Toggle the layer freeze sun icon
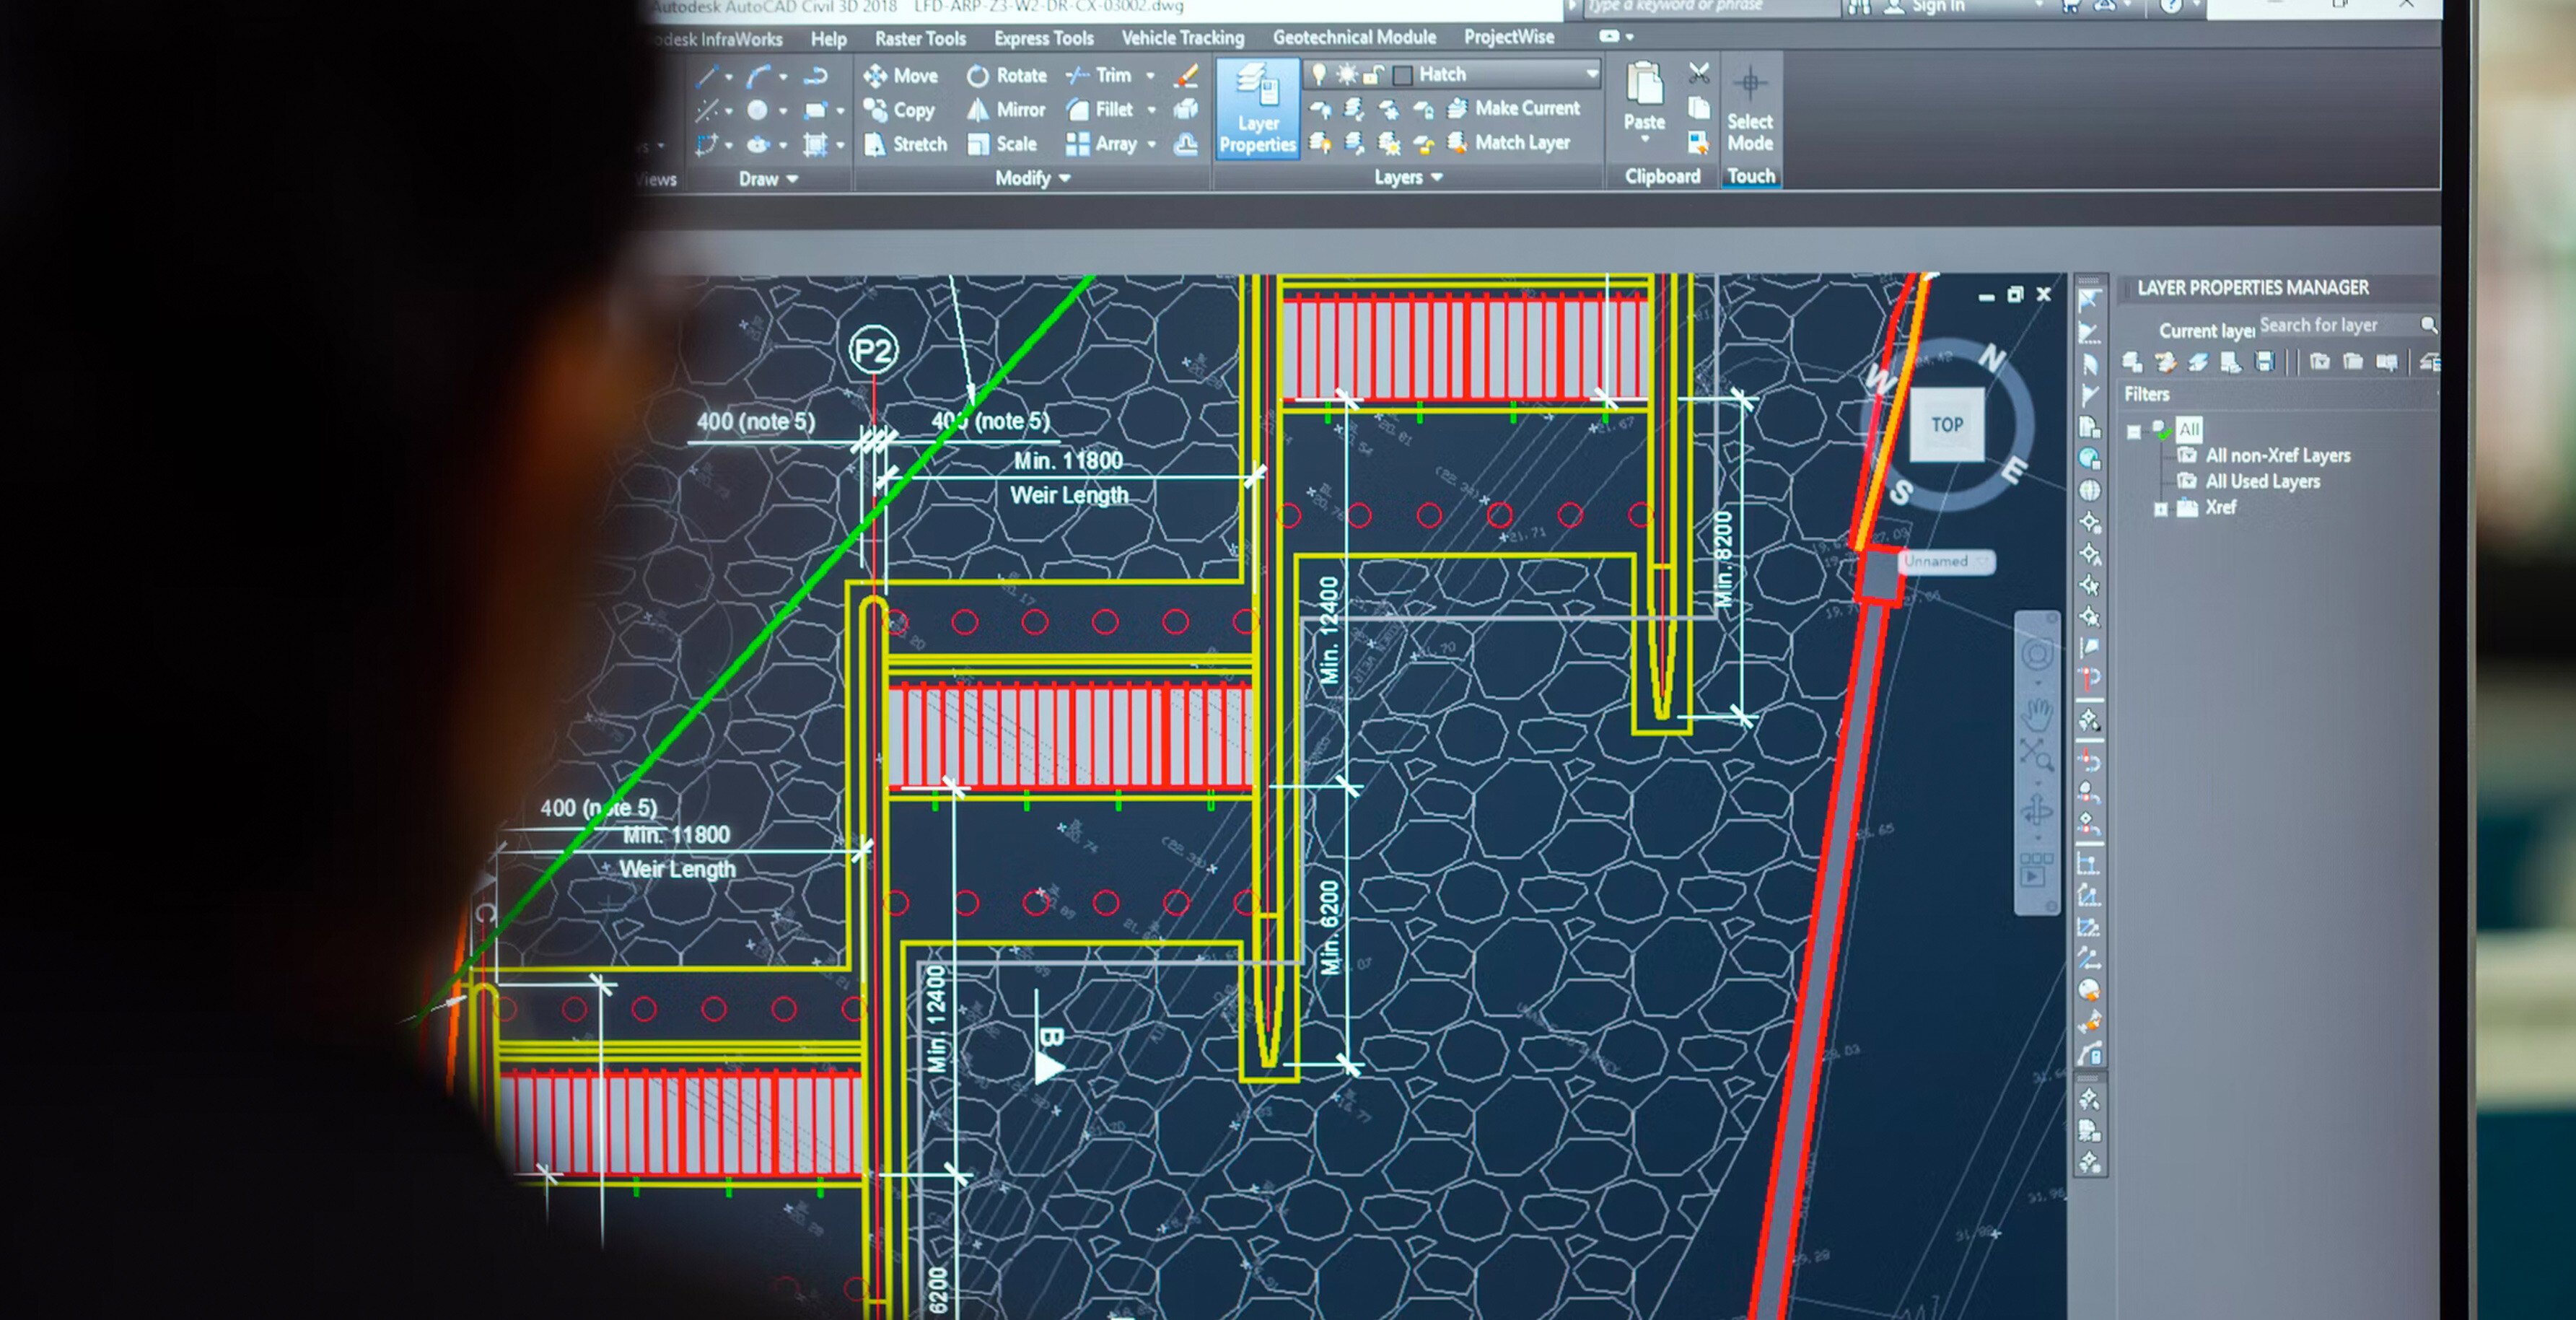The height and width of the screenshot is (1320, 2576). 1347,74
